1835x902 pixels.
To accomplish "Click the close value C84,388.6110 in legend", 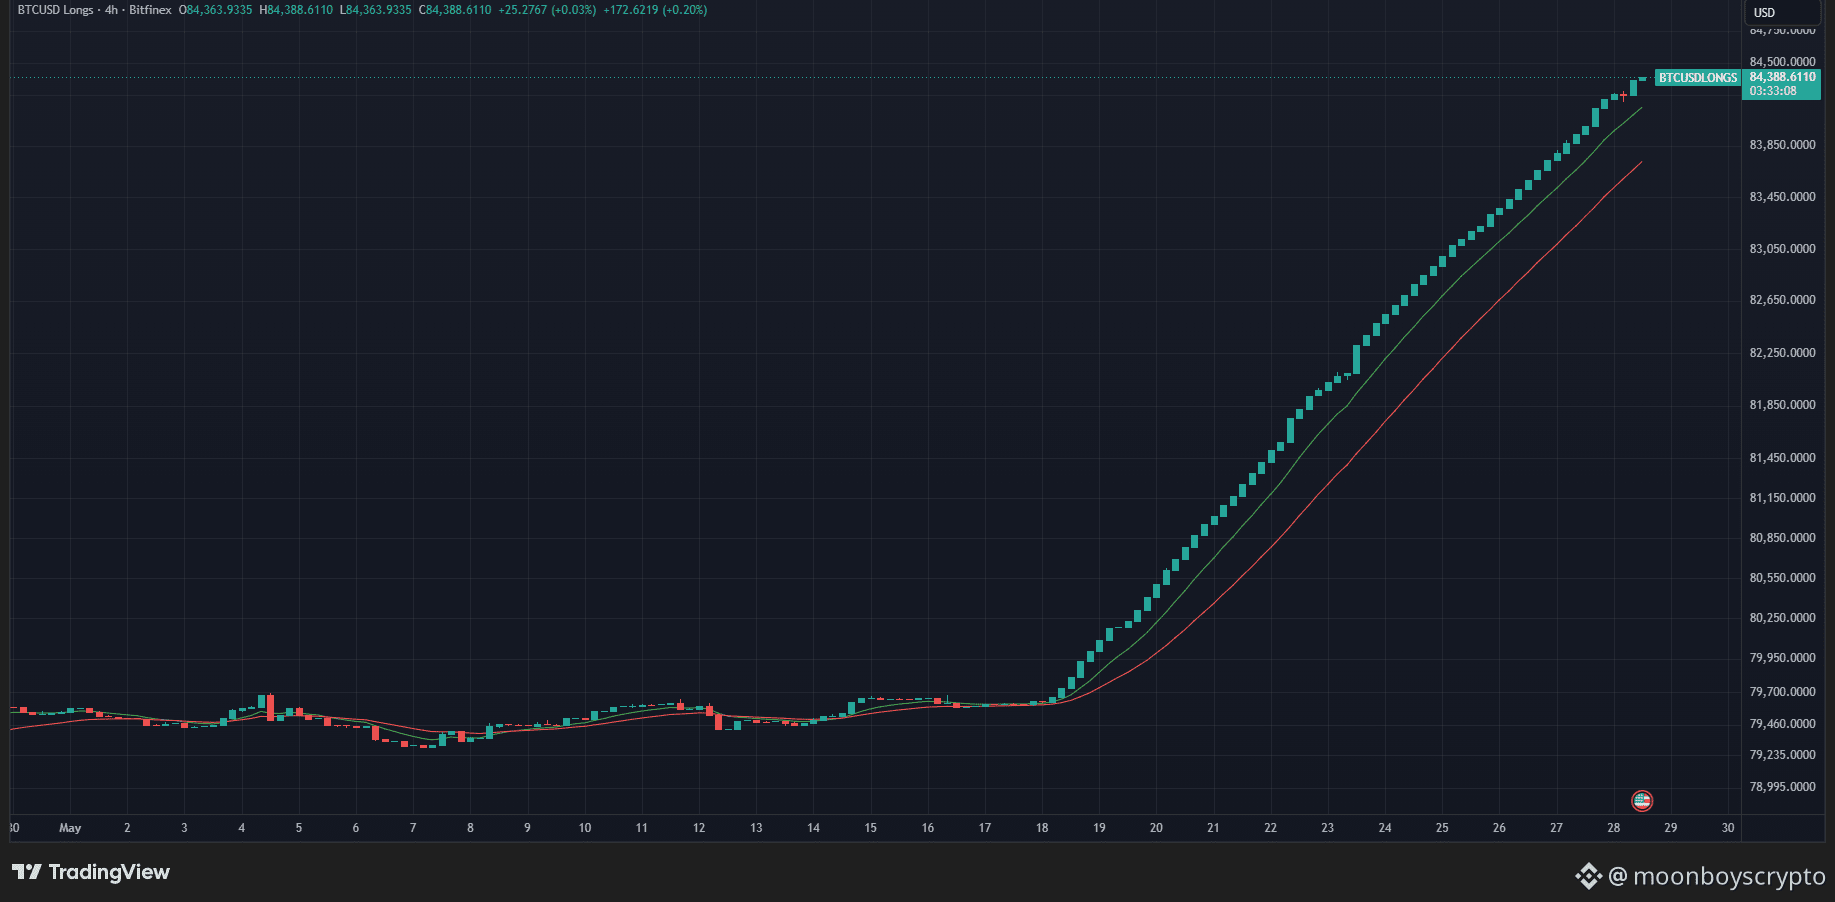I will pyautogui.click(x=455, y=10).
